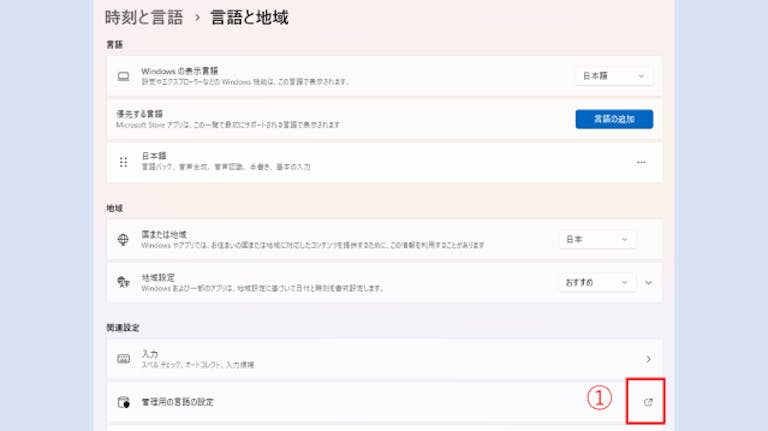Viewport: 768px width, 431px height.
Task: Click the 言語と地域 page title
Action: 249,18
